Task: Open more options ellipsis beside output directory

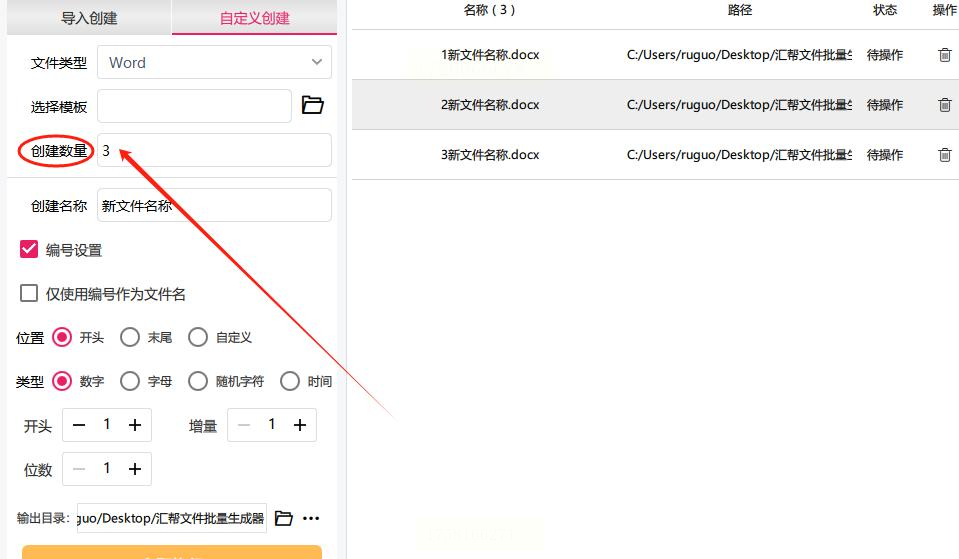Action: tap(311, 518)
